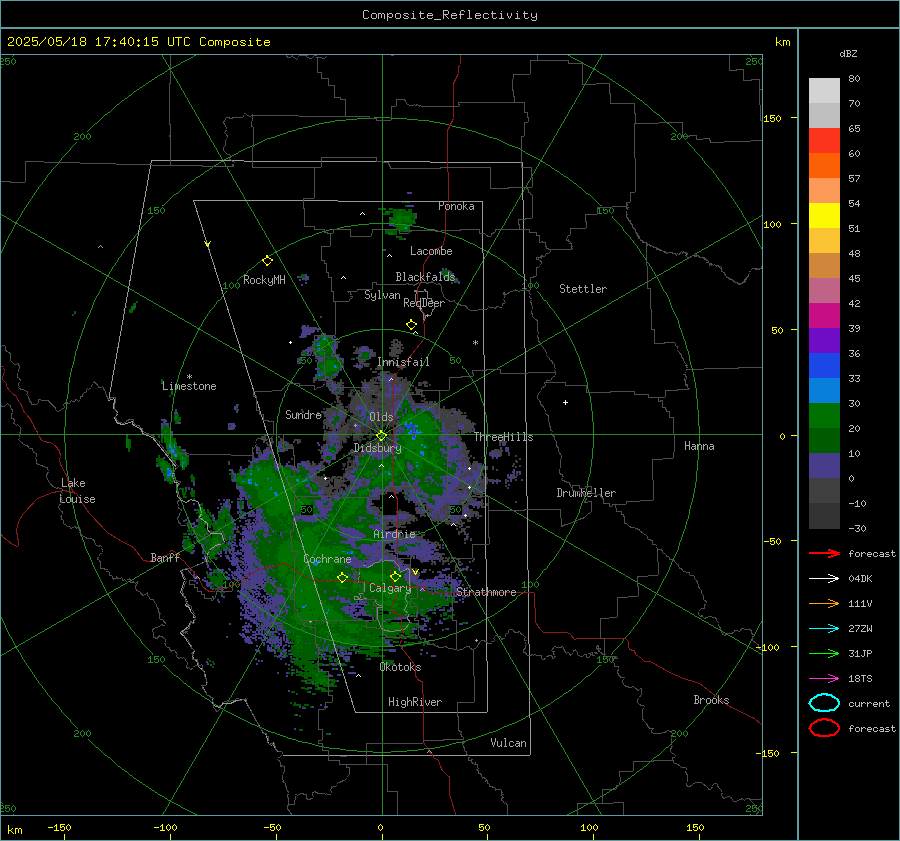Click the km unit label at top right
Image resolution: width=900 pixels, height=841 pixels.
782,42
